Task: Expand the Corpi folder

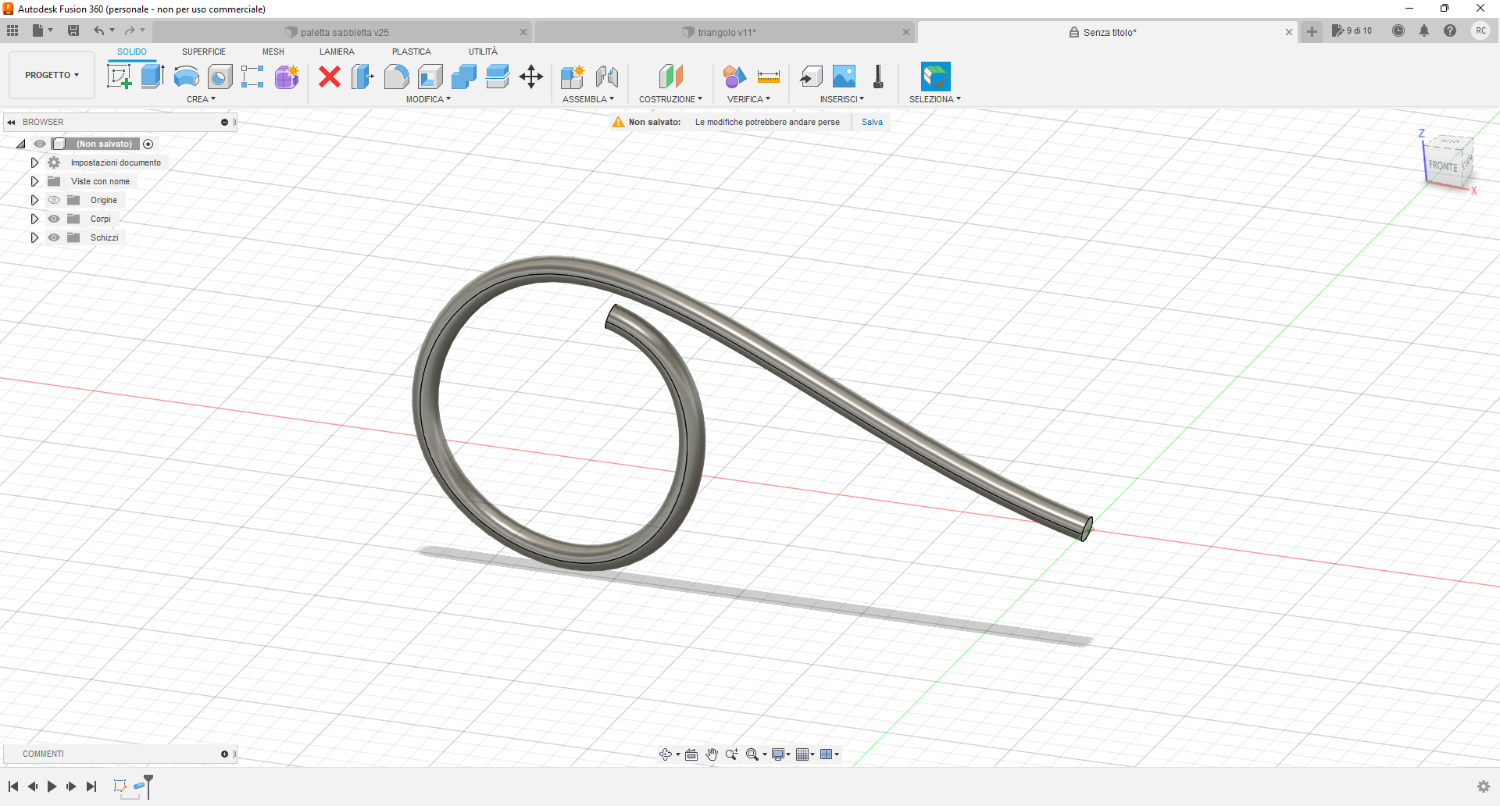Action: tap(34, 219)
